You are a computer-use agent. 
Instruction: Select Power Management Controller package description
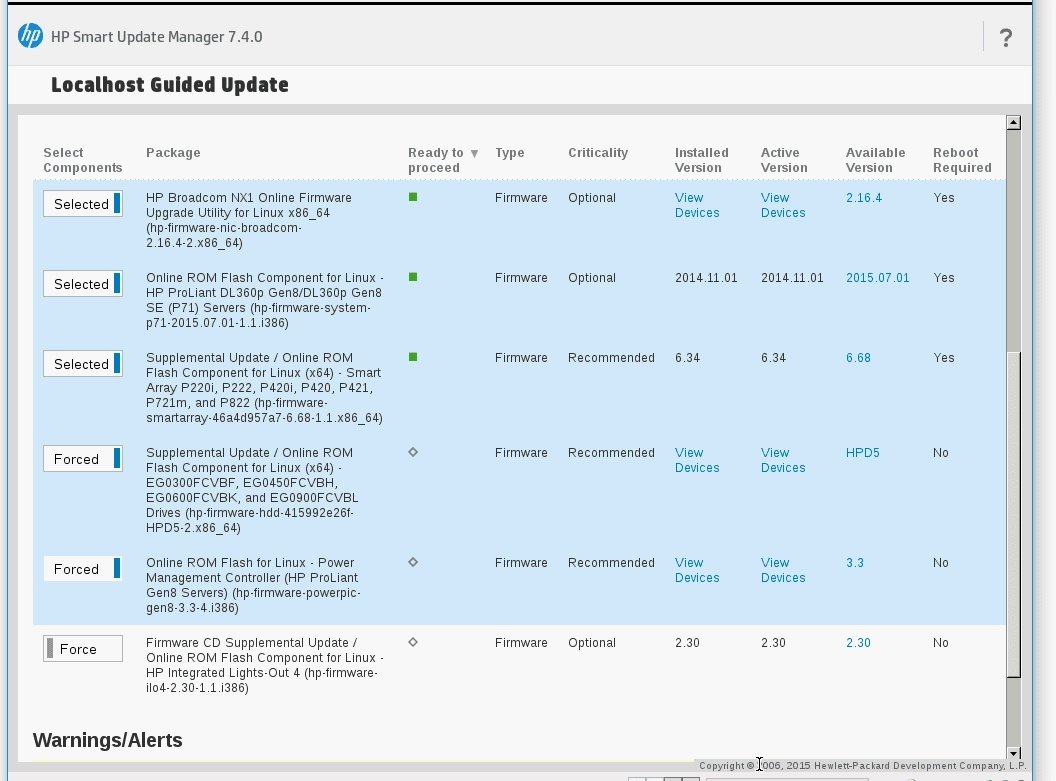pyautogui.click(x=253, y=584)
